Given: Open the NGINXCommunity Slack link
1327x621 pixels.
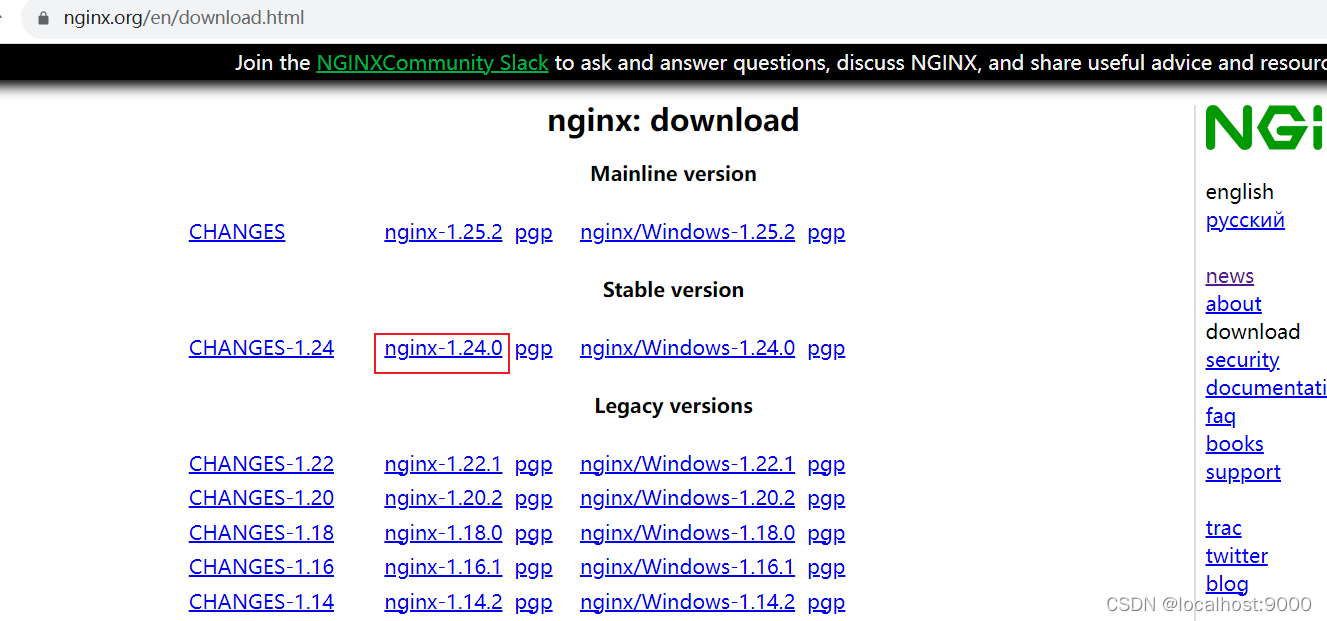Looking at the screenshot, I should pos(432,63).
